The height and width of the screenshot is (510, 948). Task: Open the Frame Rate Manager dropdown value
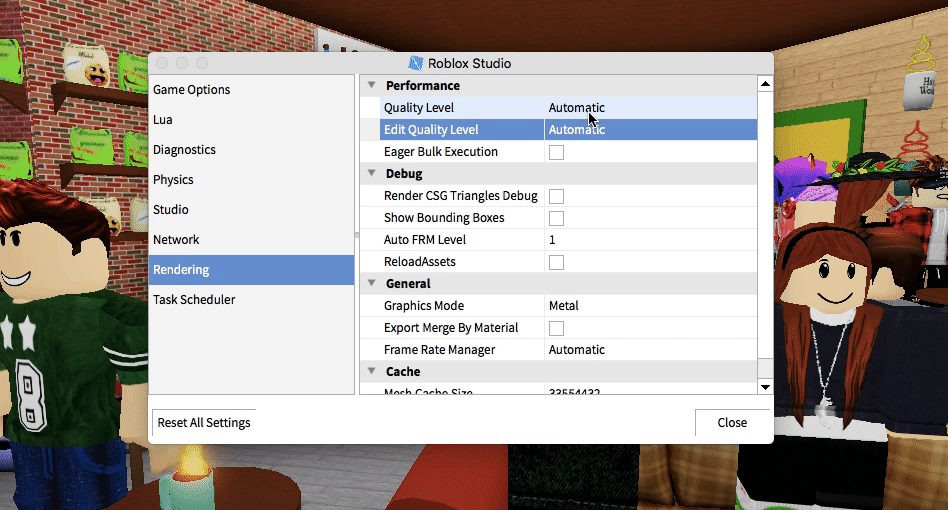[651, 350]
